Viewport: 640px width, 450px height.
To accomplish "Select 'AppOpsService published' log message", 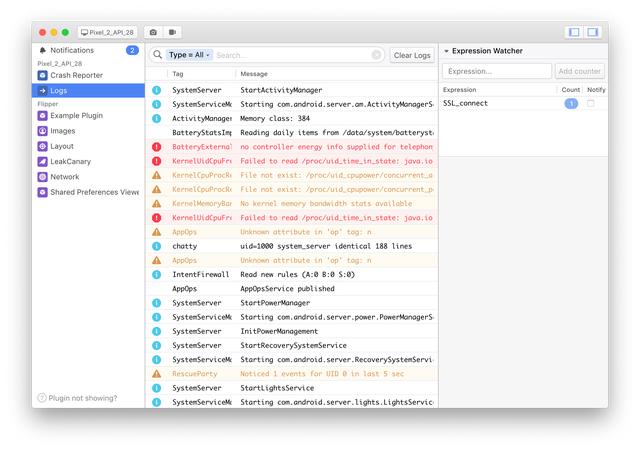I will (287, 289).
